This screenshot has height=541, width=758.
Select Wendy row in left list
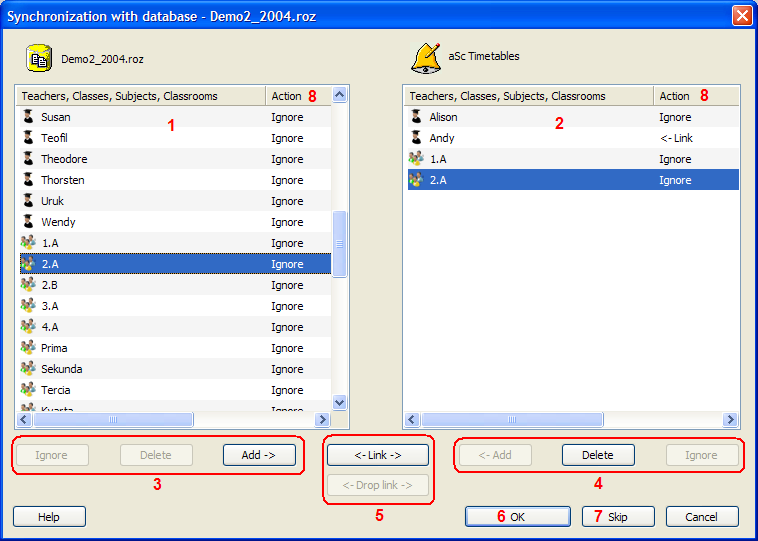(150, 222)
